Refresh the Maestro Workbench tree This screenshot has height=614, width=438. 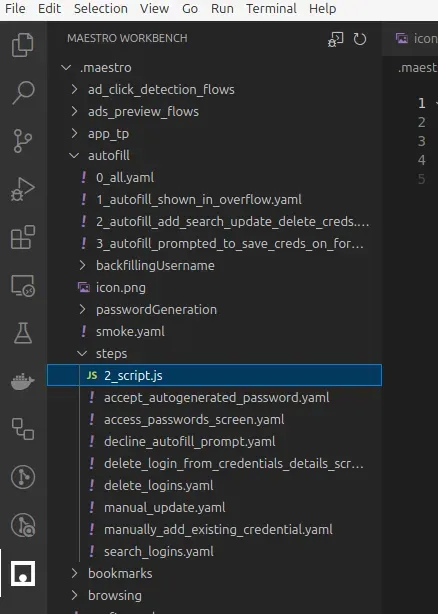(x=360, y=39)
